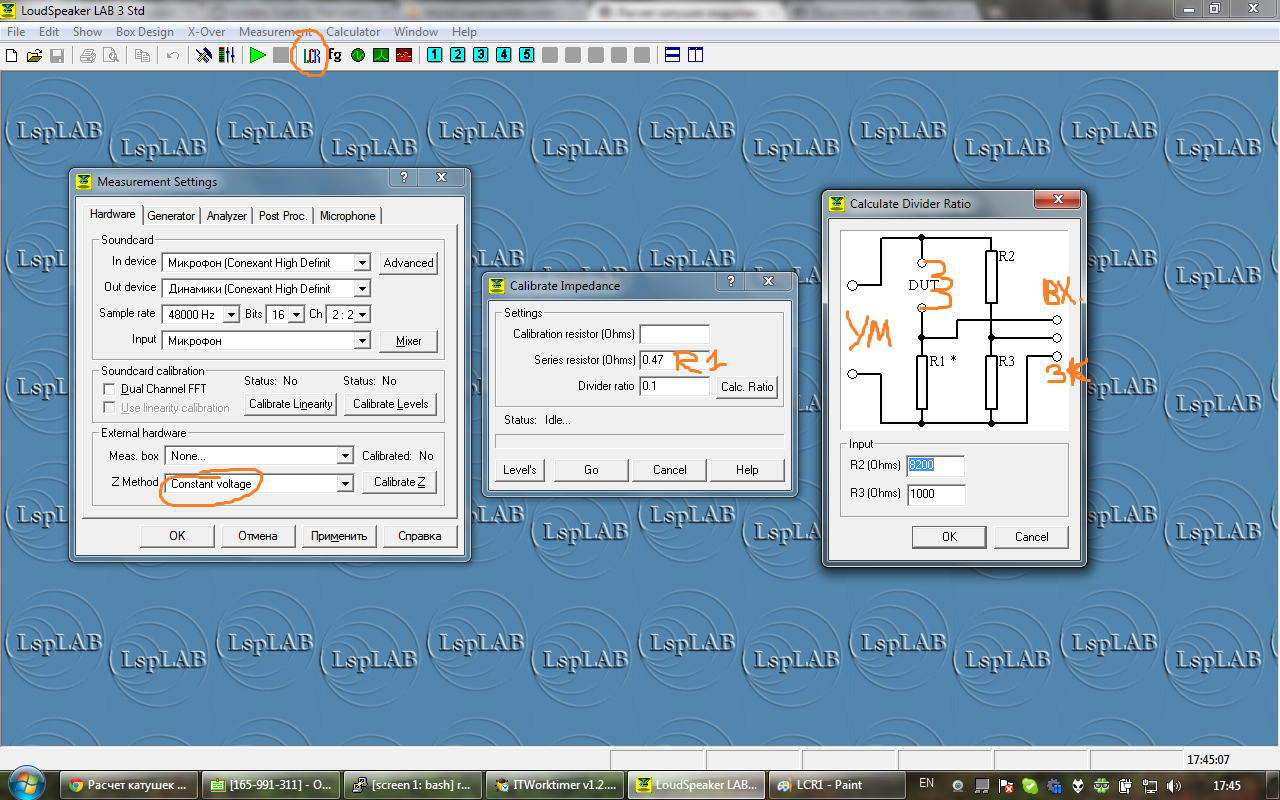Open the Measurement menu
Screen dimensions: 1280x800
click(x=275, y=32)
